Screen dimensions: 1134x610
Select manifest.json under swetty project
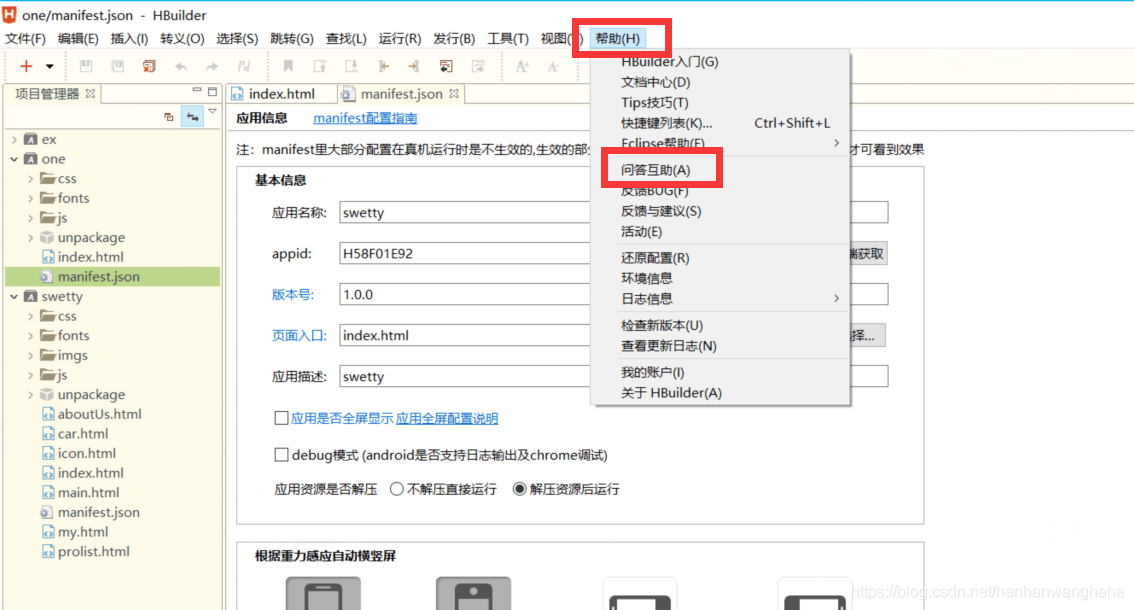click(x=98, y=512)
